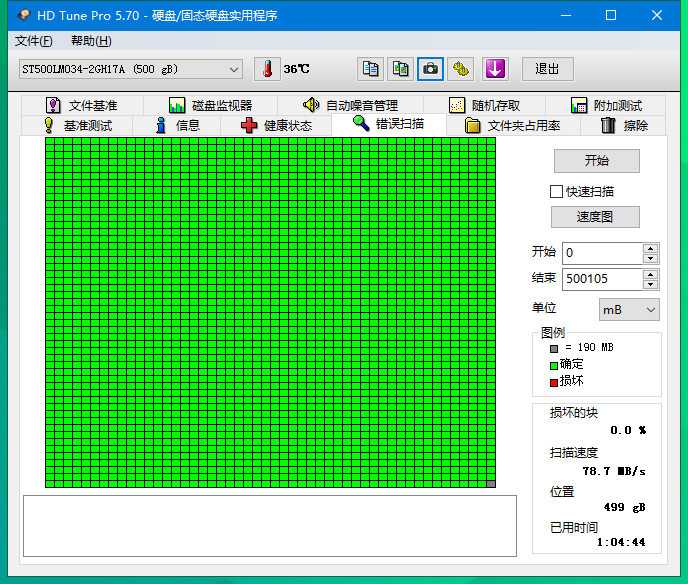This screenshot has height=584, width=688.
Task: Click the 499 gB position value
Action: pyautogui.click(x=624, y=507)
